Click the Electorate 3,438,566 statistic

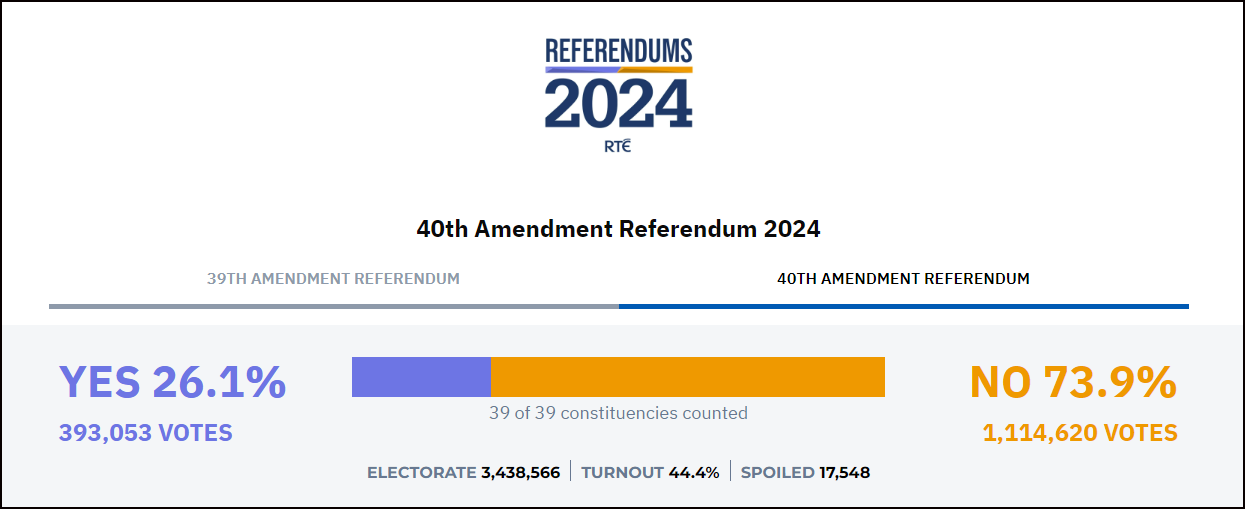pos(463,472)
